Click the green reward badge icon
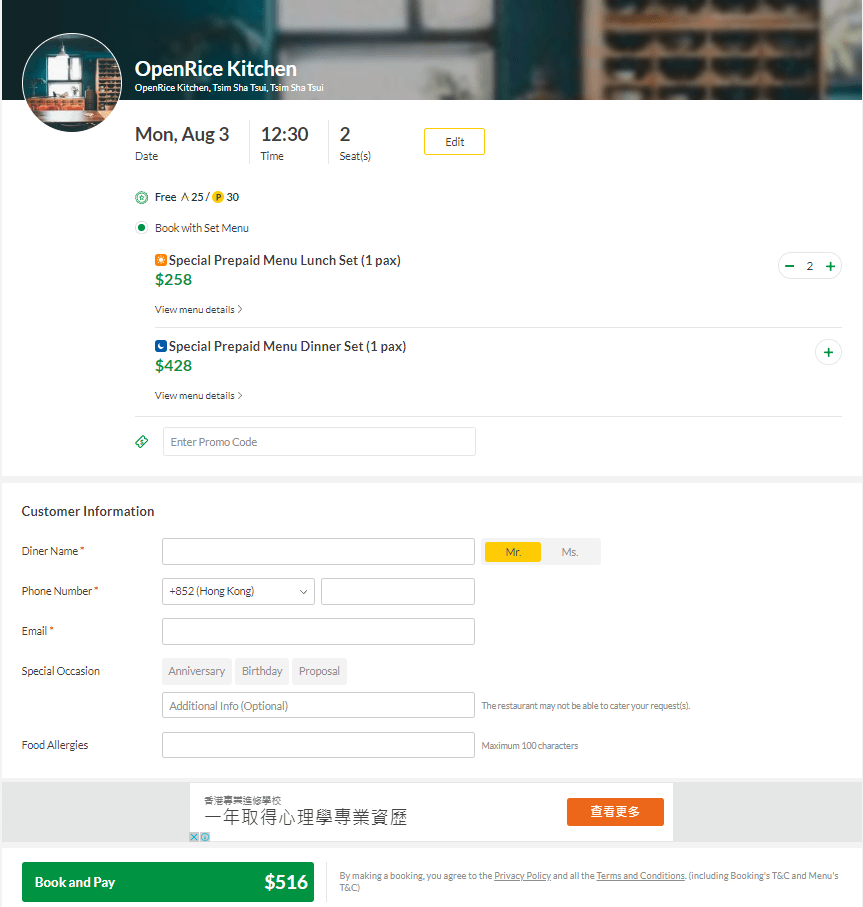 (142, 197)
